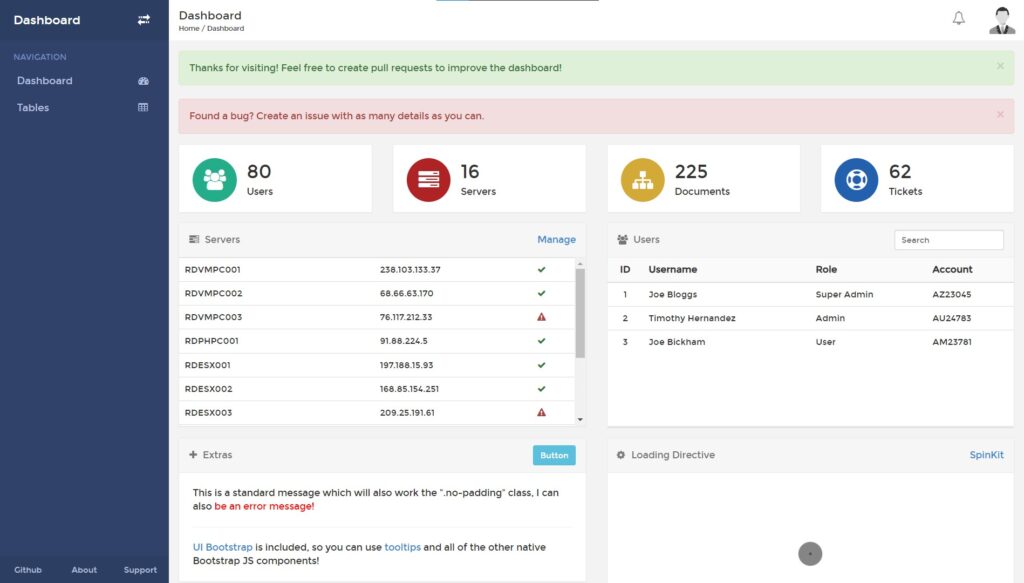The image size is (1024, 583).
Task: Dismiss the green thanks-for-visiting alert
Action: (999, 66)
